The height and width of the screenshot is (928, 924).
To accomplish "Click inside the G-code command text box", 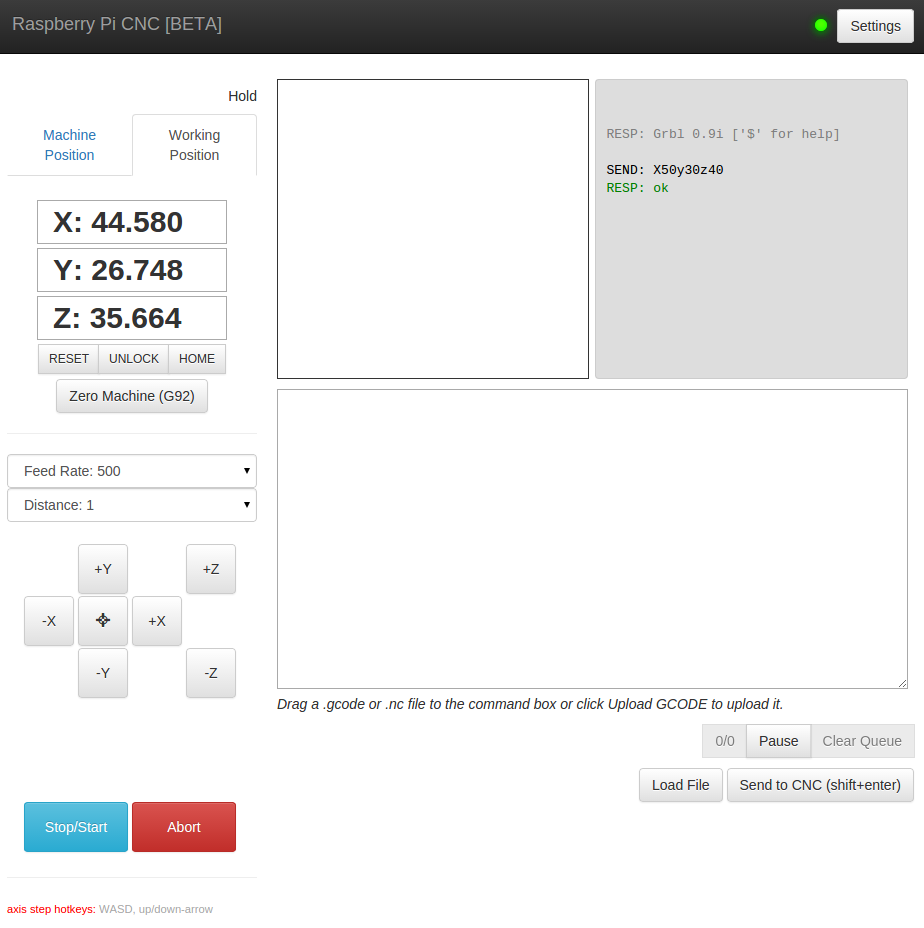I will click(x=592, y=539).
